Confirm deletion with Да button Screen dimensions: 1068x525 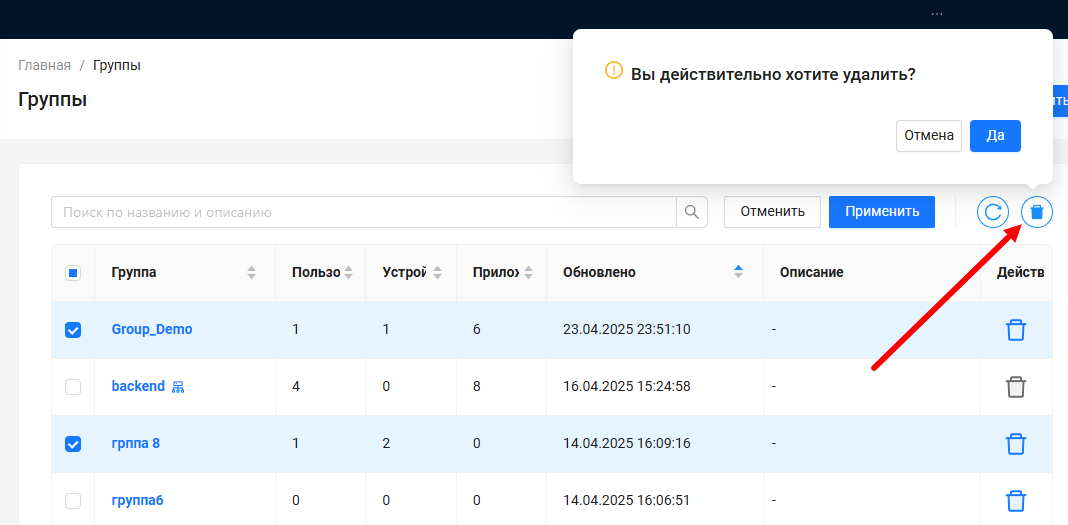(x=994, y=135)
